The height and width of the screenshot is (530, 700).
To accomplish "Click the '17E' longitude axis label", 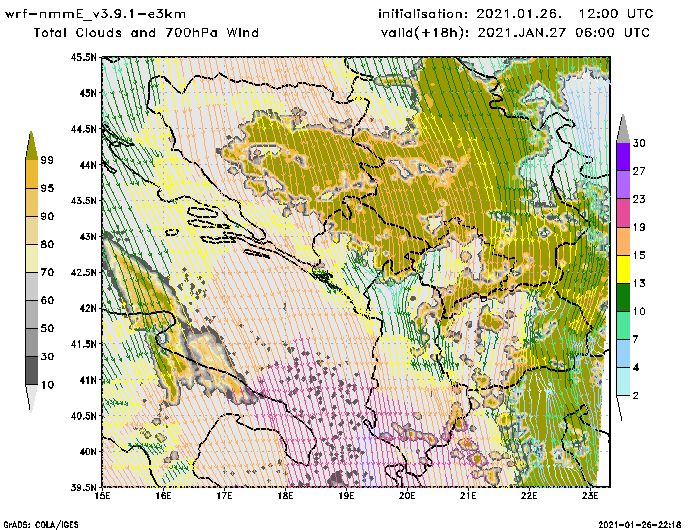I will [225, 496].
